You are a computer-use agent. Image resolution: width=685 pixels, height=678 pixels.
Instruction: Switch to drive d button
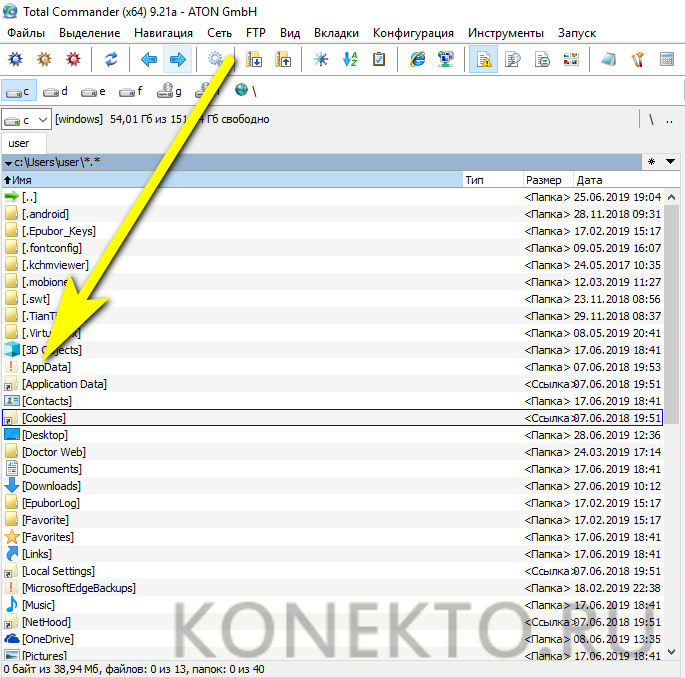coord(56,91)
